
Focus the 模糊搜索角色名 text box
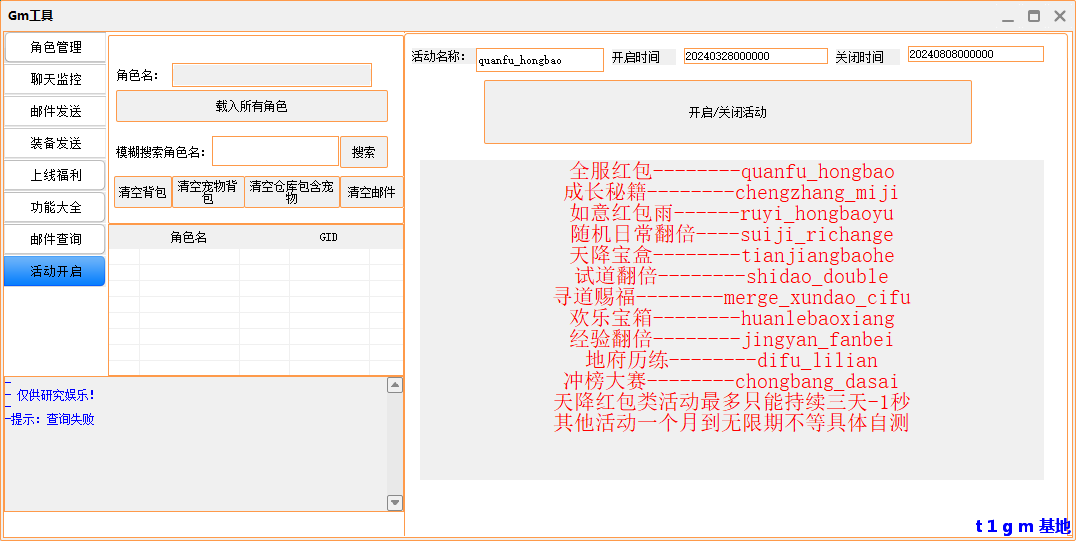[x=275, y=152]
